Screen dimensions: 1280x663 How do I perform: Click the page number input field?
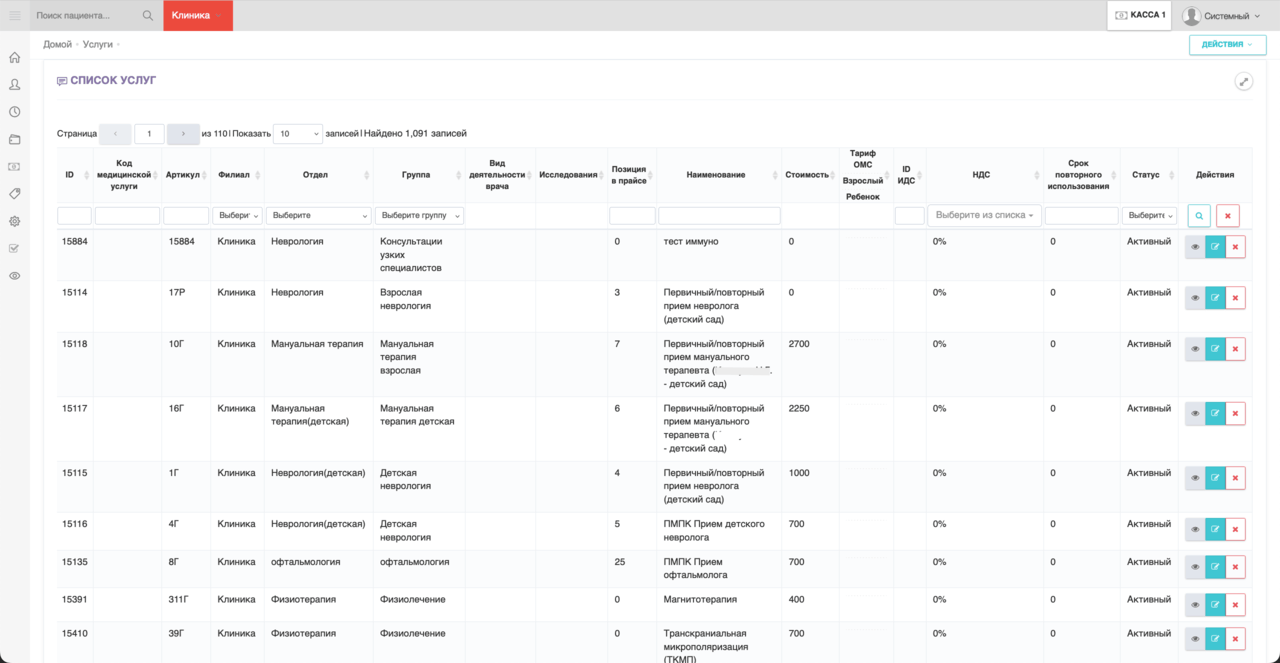point(149,134)
